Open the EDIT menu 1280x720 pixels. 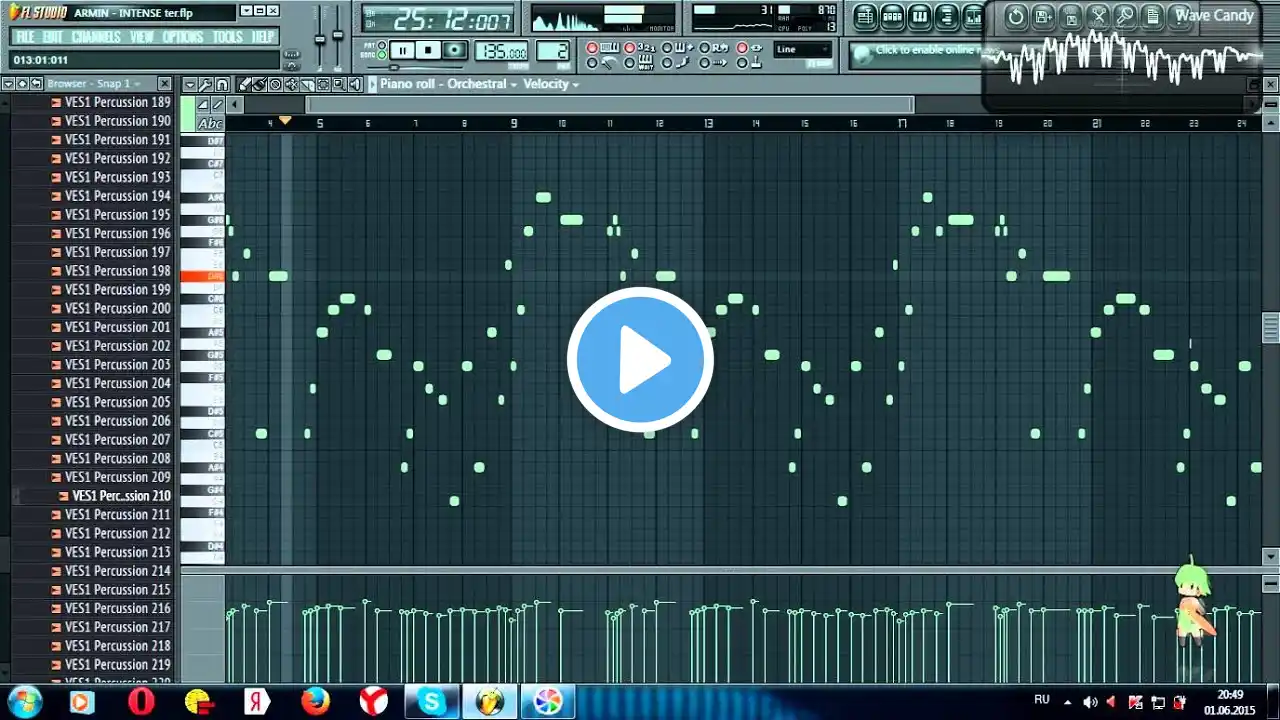[53, 37]
